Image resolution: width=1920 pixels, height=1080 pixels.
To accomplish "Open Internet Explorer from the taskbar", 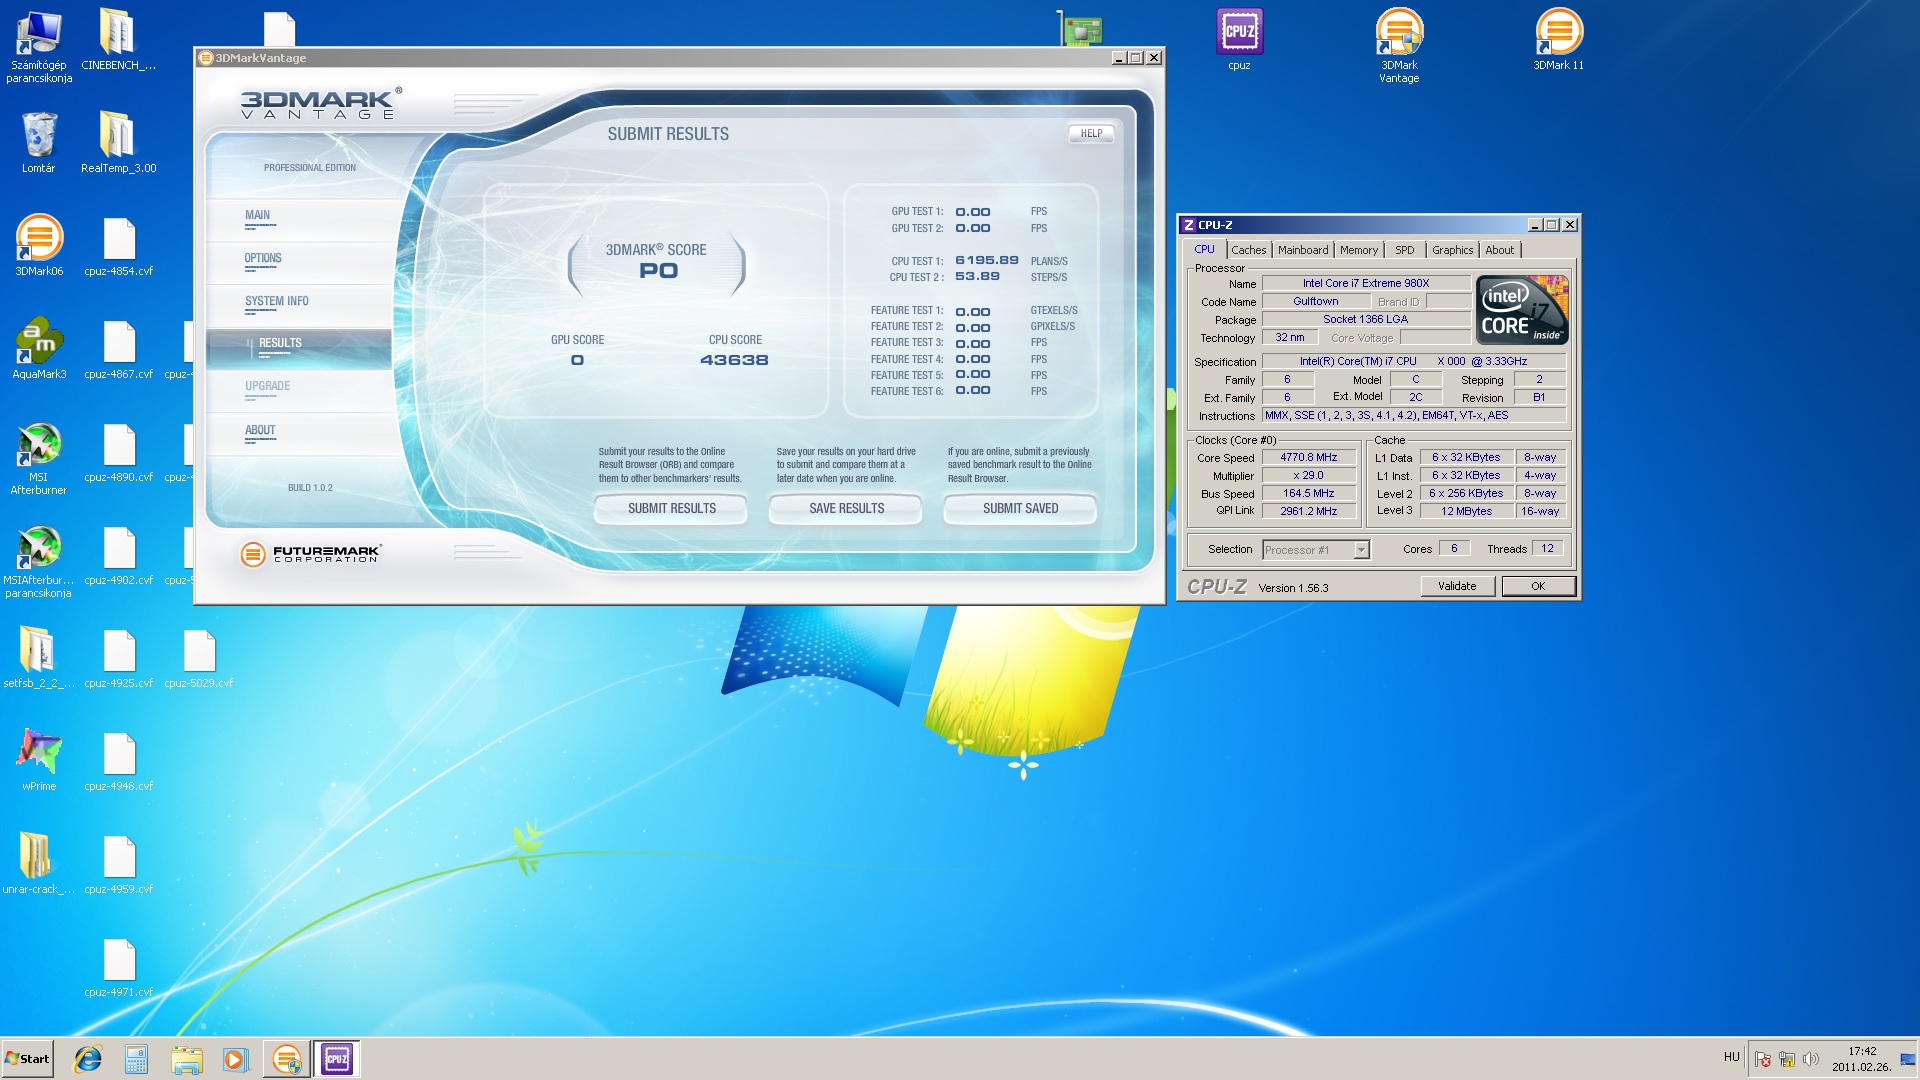I will click(x=88, y=1059).
